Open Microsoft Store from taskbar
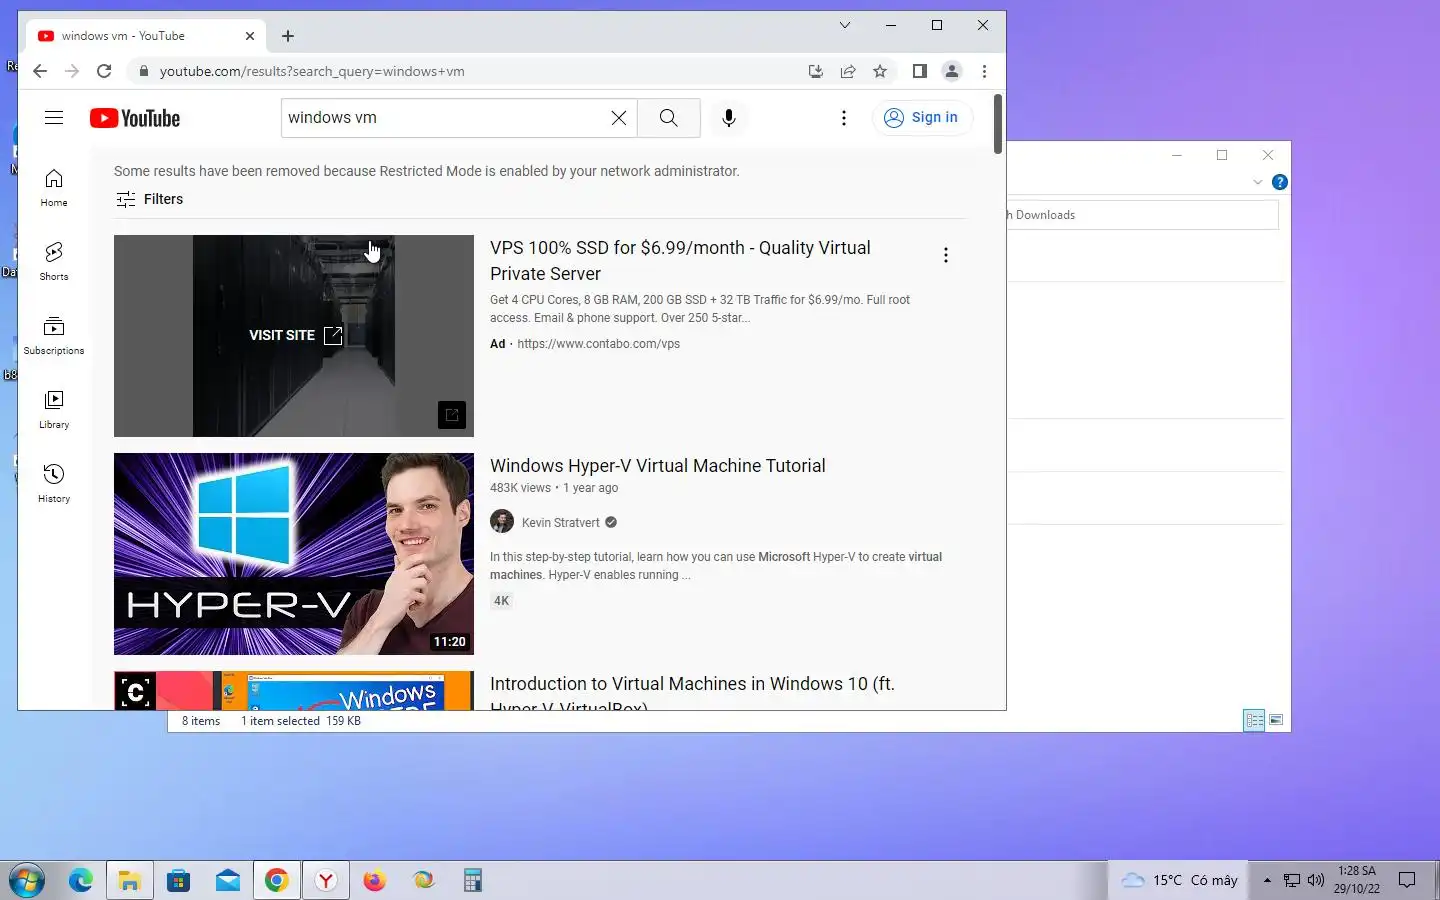The width and height of the screenshot is (1440, 900). point(179,881)
